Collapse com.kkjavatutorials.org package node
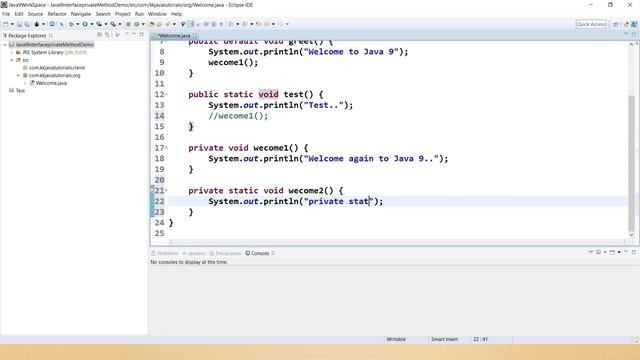 coord(18,76)
